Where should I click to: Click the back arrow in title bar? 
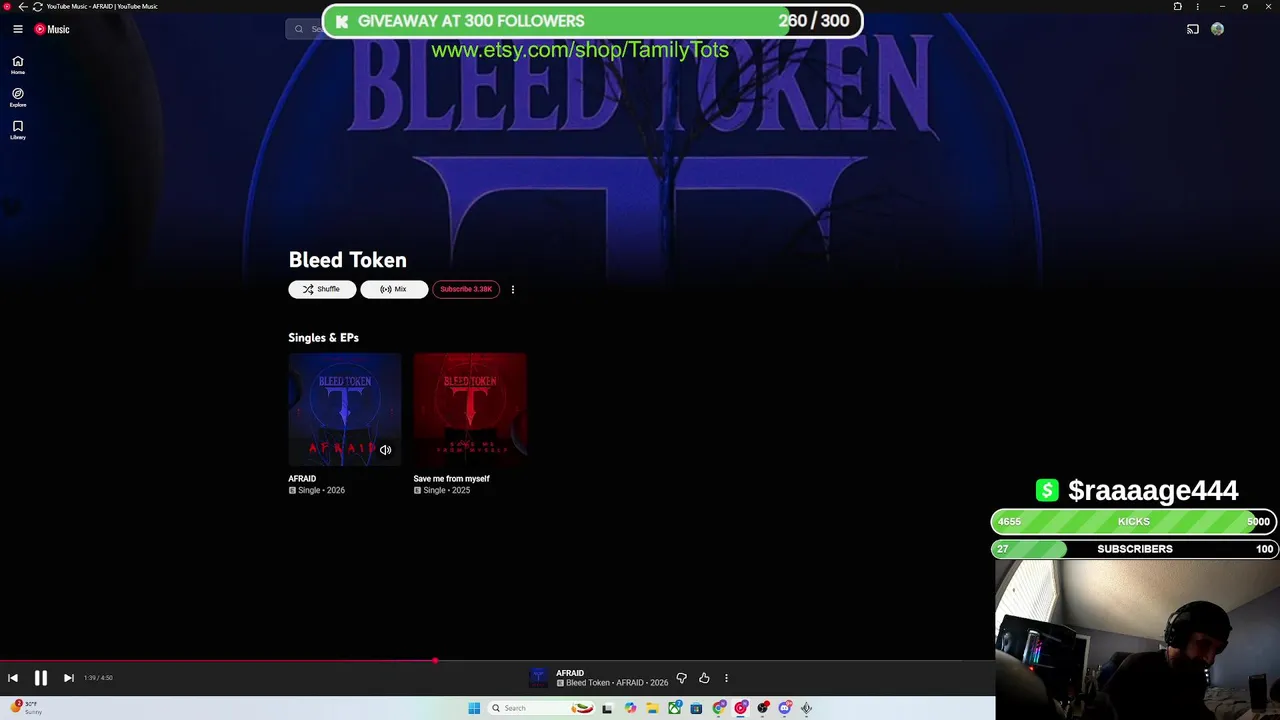tap(23, 6)
